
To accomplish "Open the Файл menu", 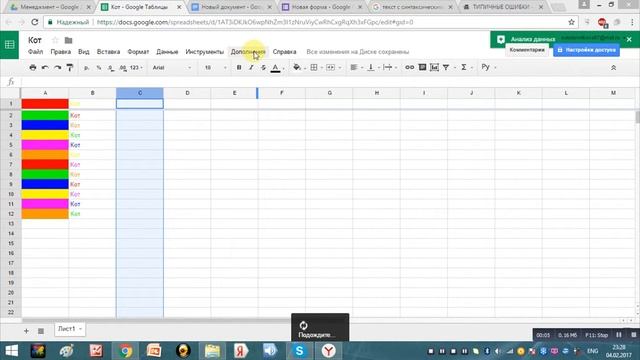I will (36, 52).
